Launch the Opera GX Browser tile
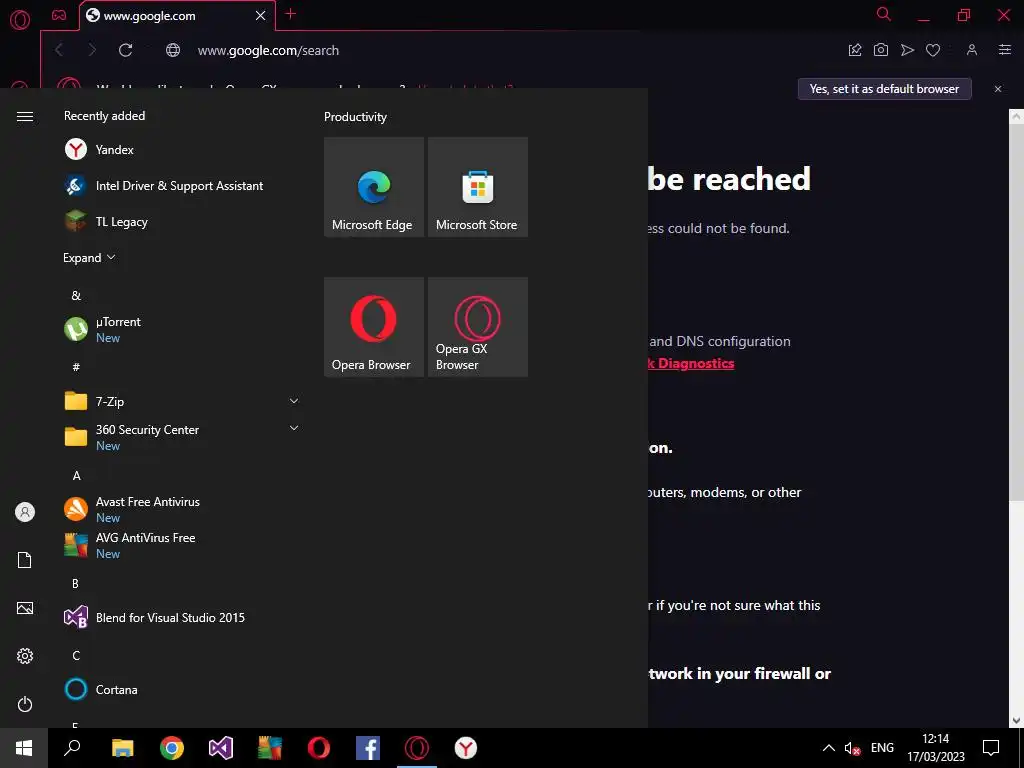The image size is (1024, 768). tap(477, 327)
